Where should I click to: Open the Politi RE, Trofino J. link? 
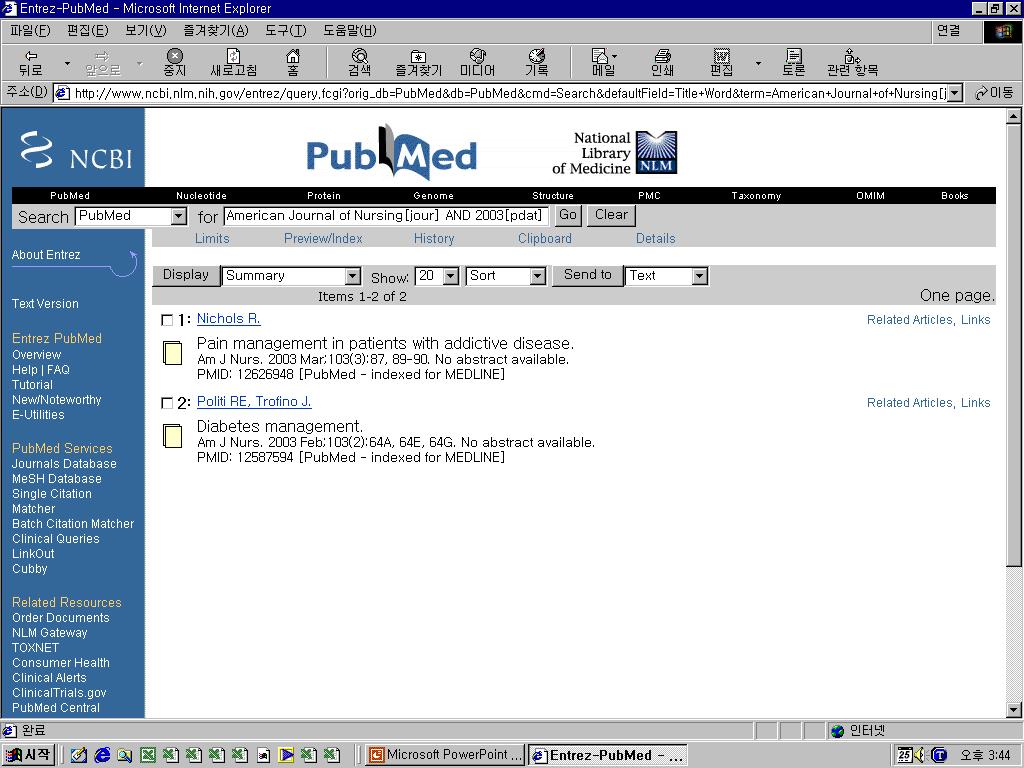[x=254, y=402]
